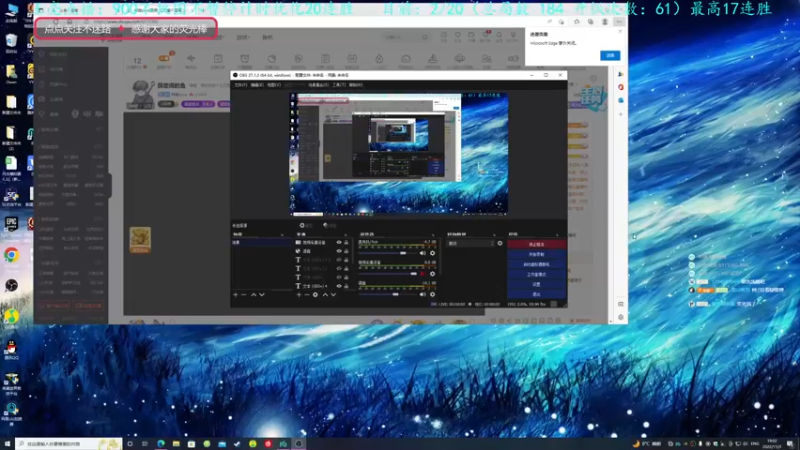Open Microsoft Edge from the taskbar
The image size is (800, 450).
[161, 444]
